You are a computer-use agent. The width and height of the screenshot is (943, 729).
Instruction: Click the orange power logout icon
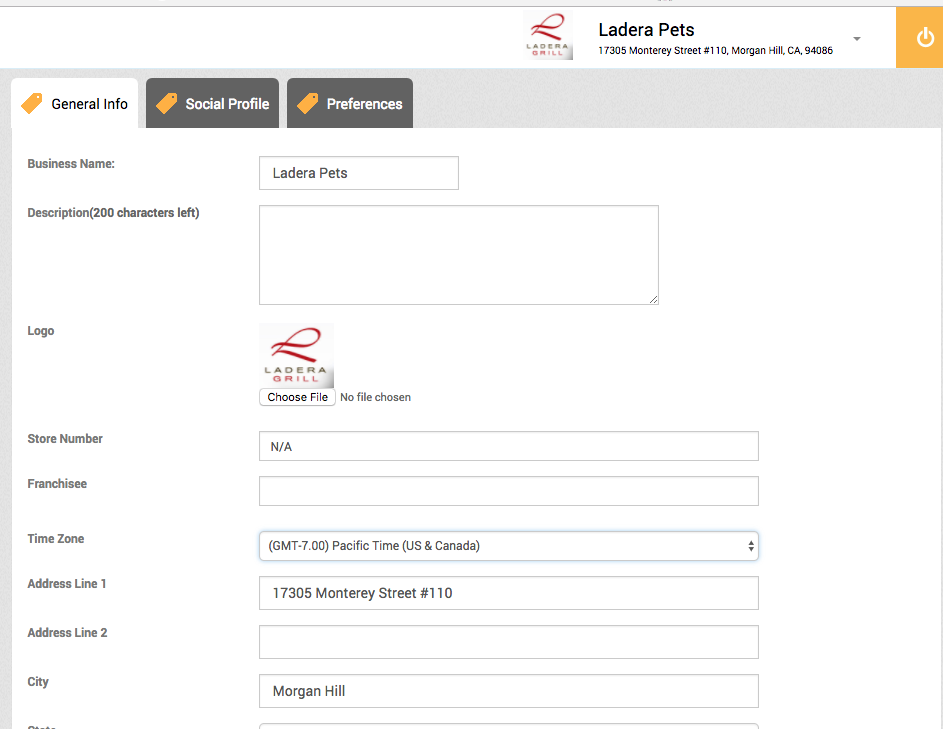coord(924,38)
